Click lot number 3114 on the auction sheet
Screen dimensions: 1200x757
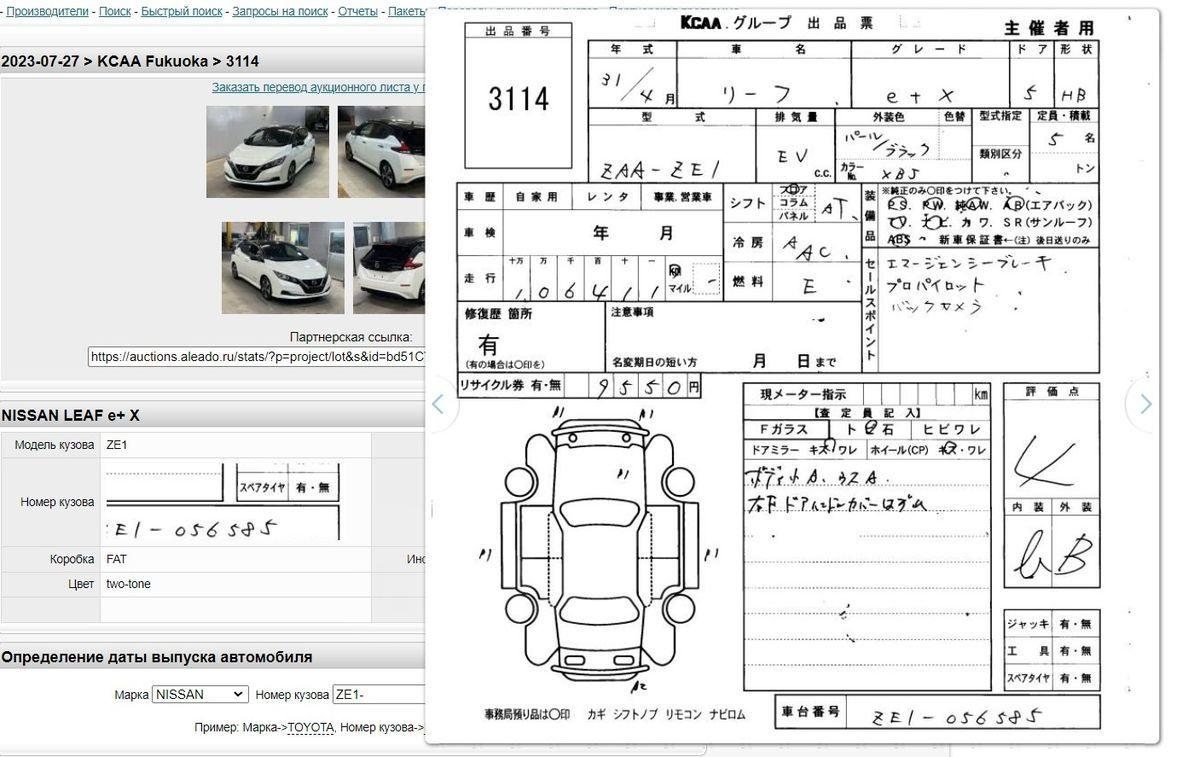coord(518,98)
